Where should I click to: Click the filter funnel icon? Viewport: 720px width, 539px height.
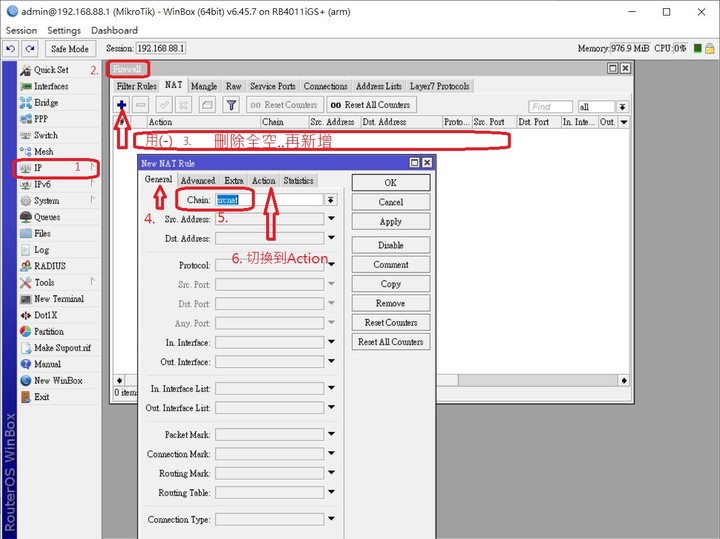point(231,105)
